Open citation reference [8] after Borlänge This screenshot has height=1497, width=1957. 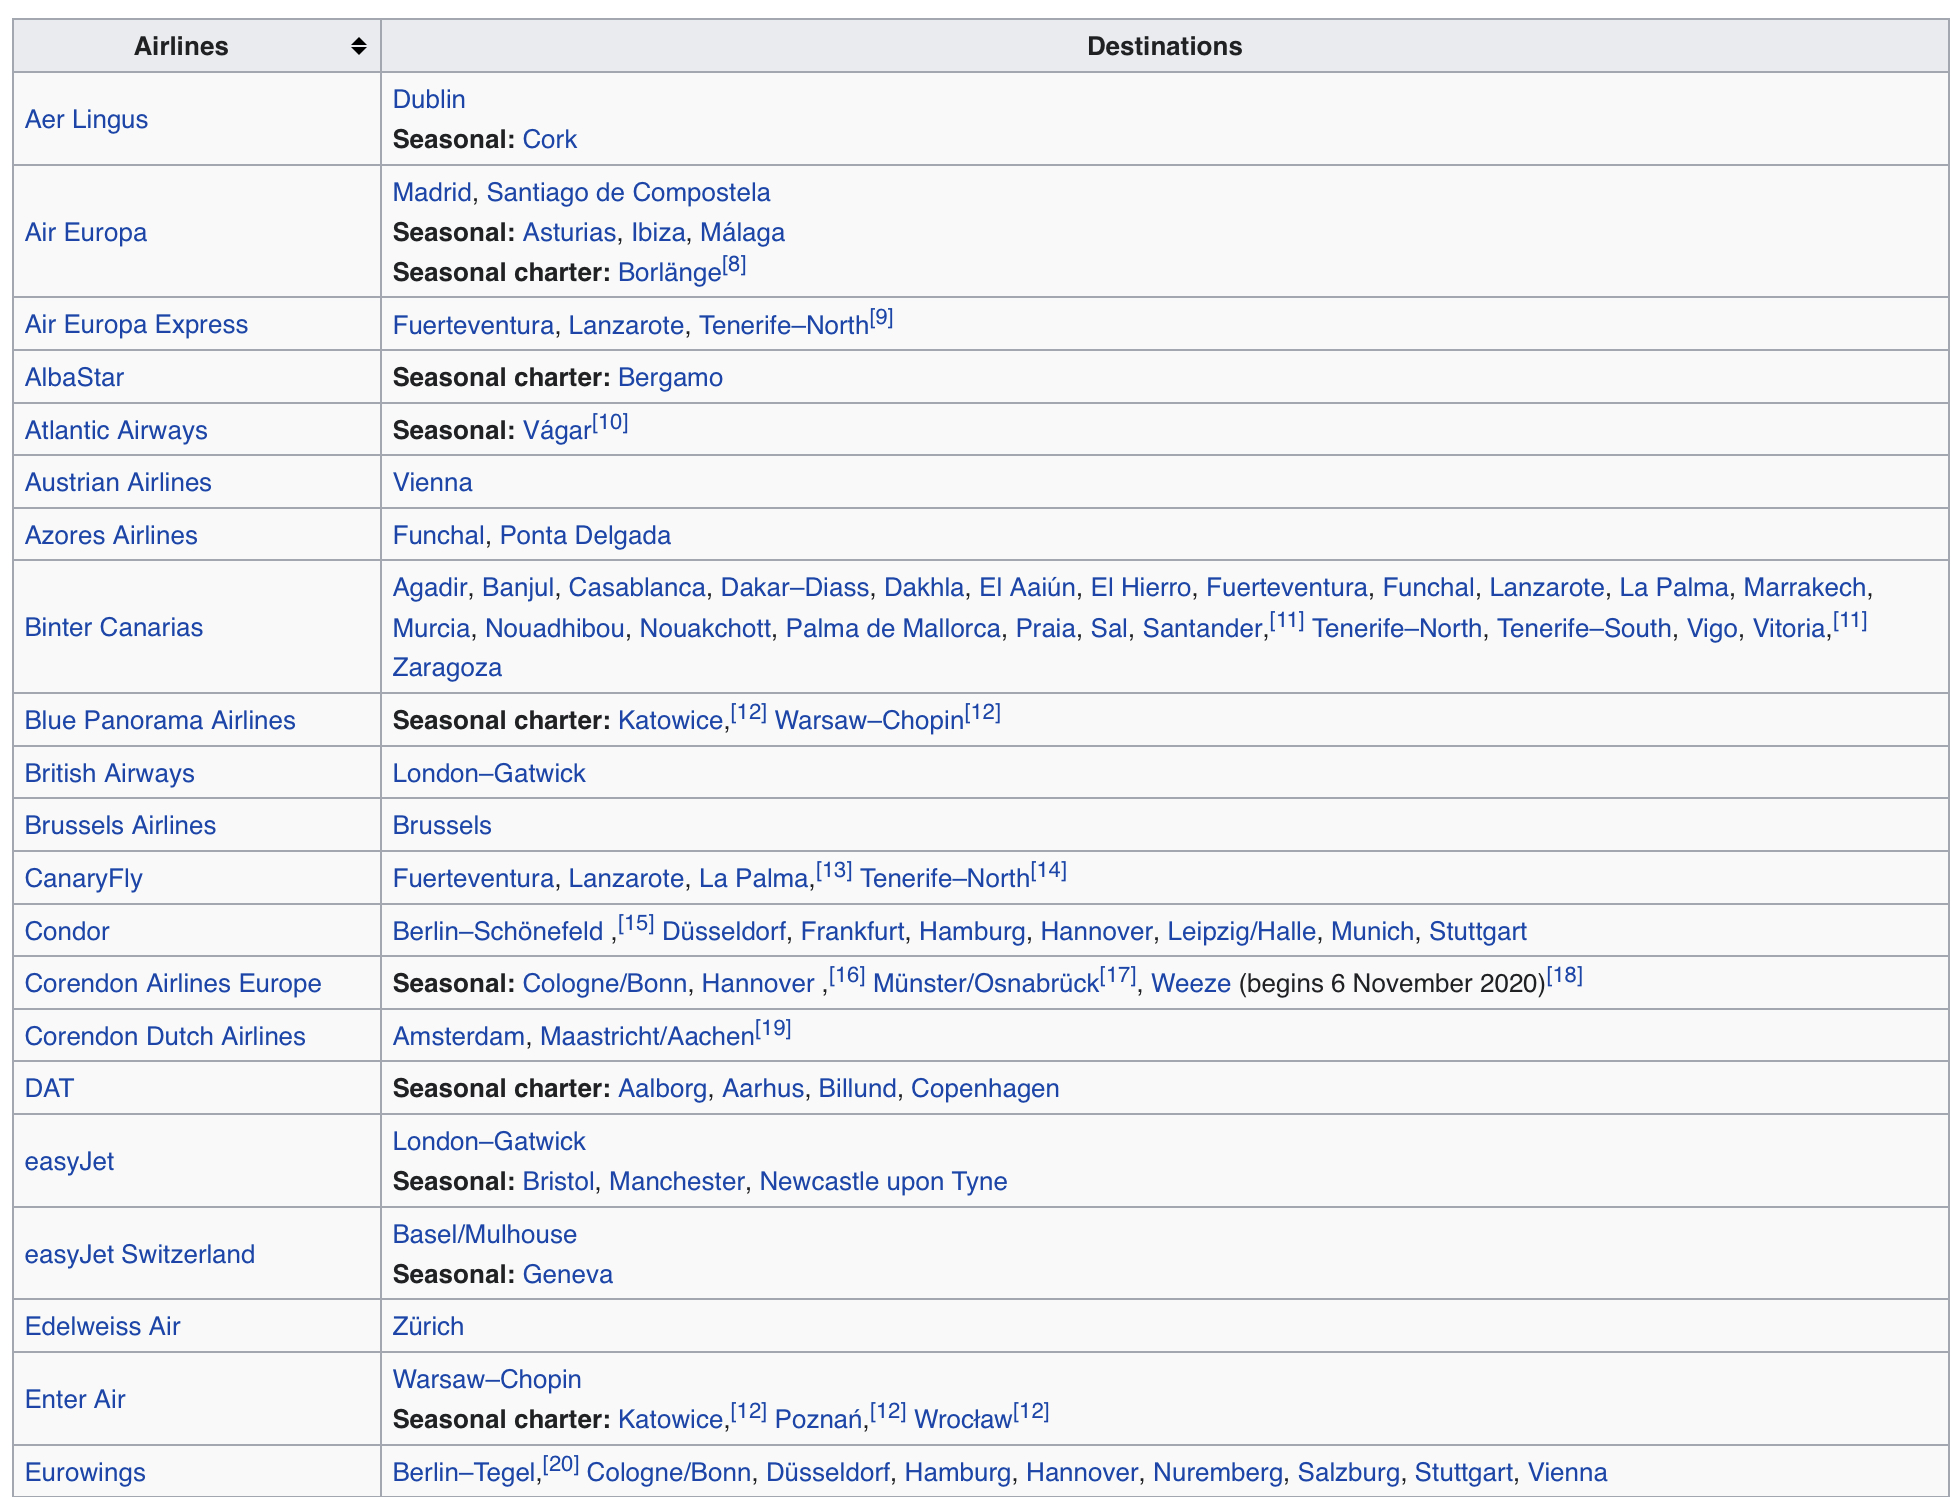pyautogui.click(x=735, y=265)
